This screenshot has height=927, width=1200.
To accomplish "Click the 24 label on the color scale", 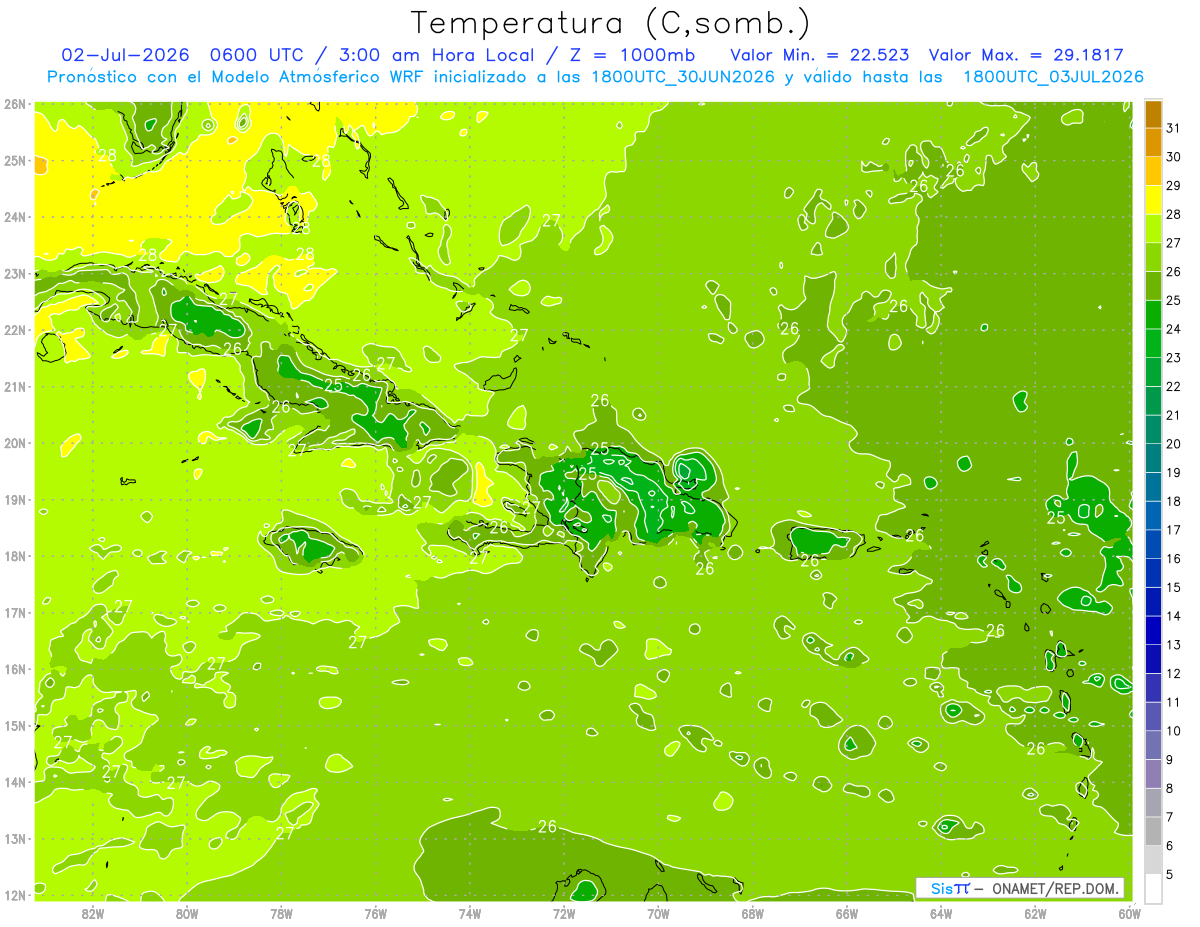I will click(1174, 329).
